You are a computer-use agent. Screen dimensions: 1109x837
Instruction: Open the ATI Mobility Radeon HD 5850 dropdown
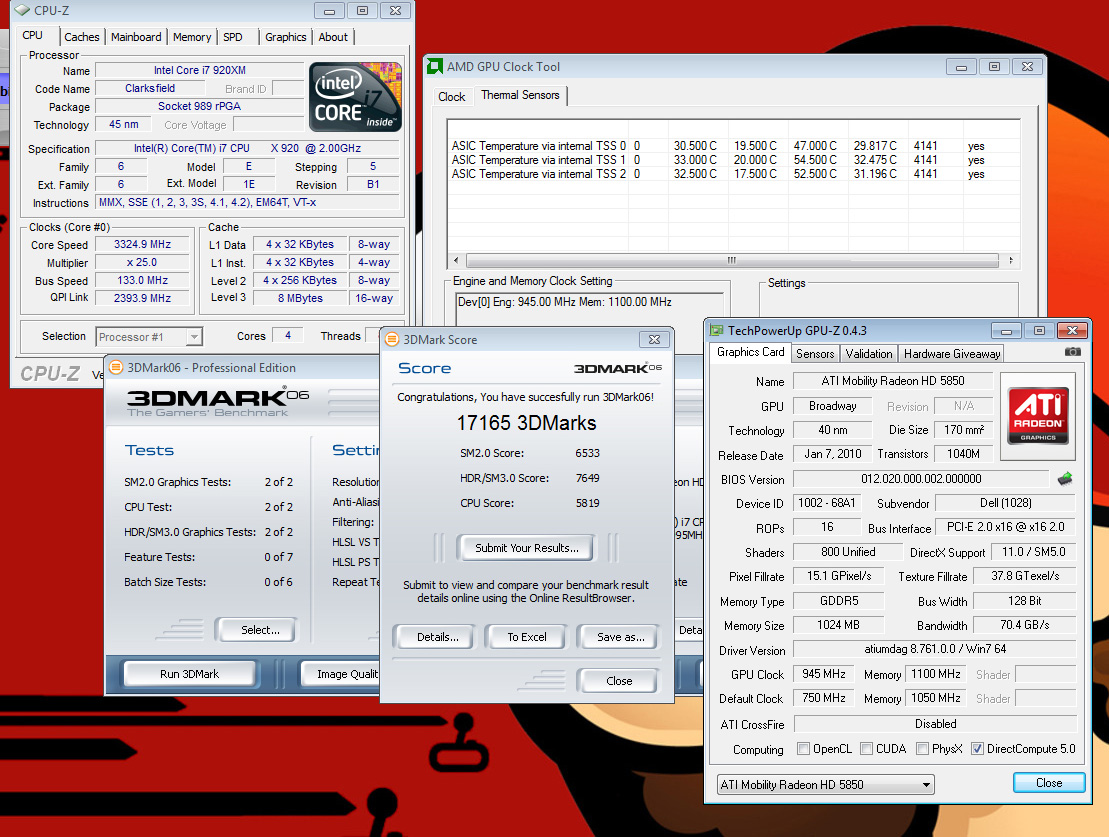(826, 785)
